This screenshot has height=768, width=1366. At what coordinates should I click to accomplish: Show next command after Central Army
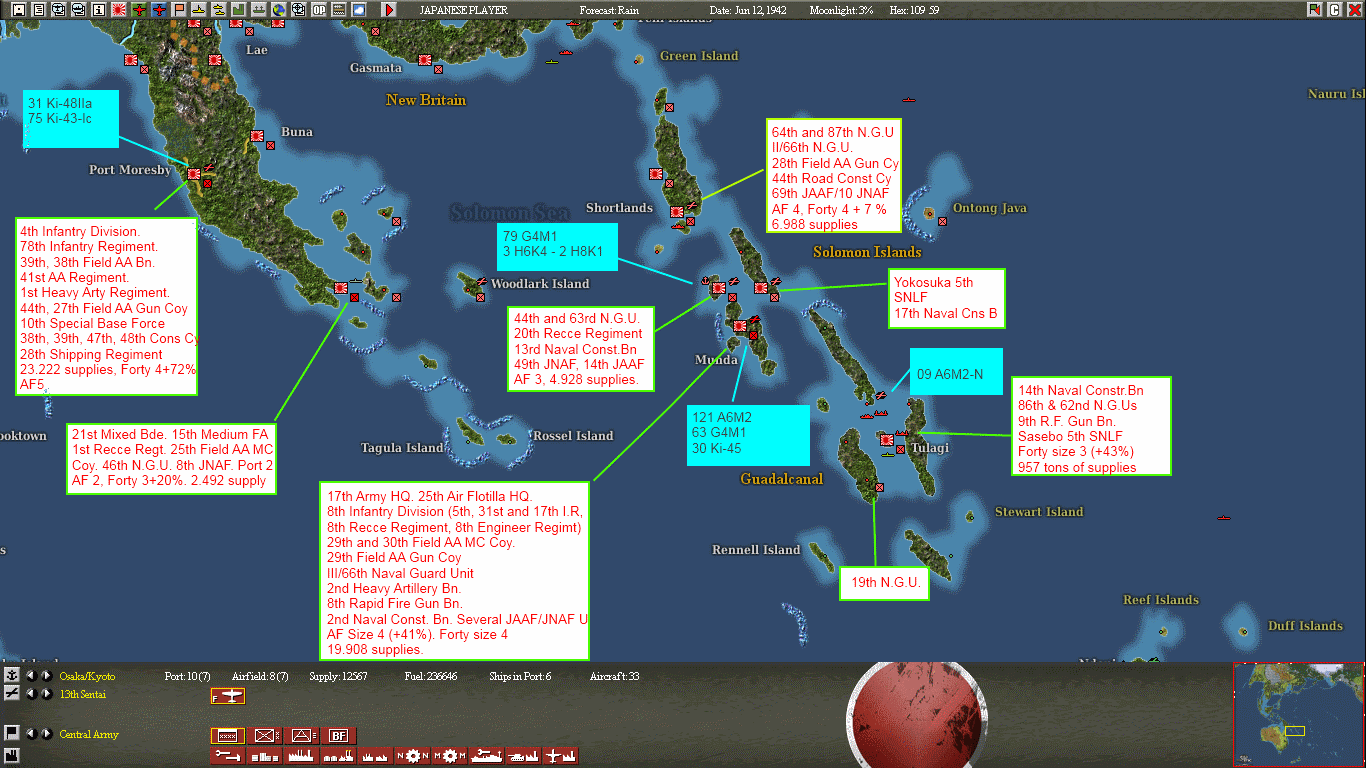46,733
